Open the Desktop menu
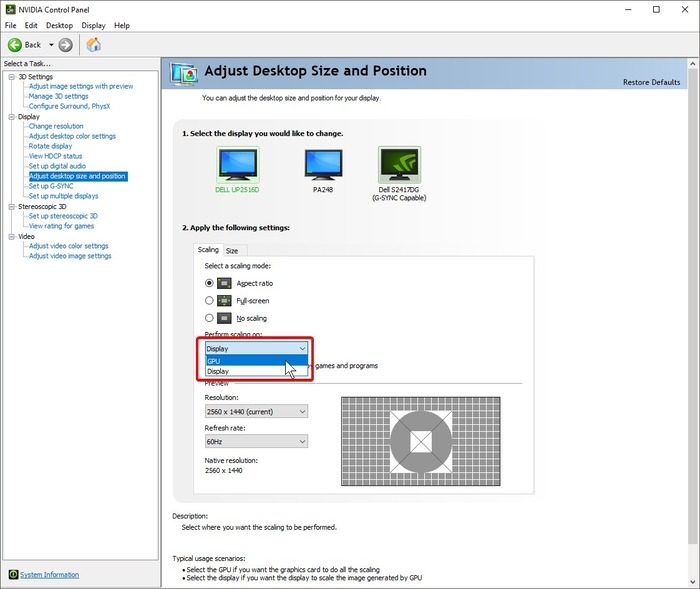This screenshot has width=700, height=589. (x=59, y=25)
